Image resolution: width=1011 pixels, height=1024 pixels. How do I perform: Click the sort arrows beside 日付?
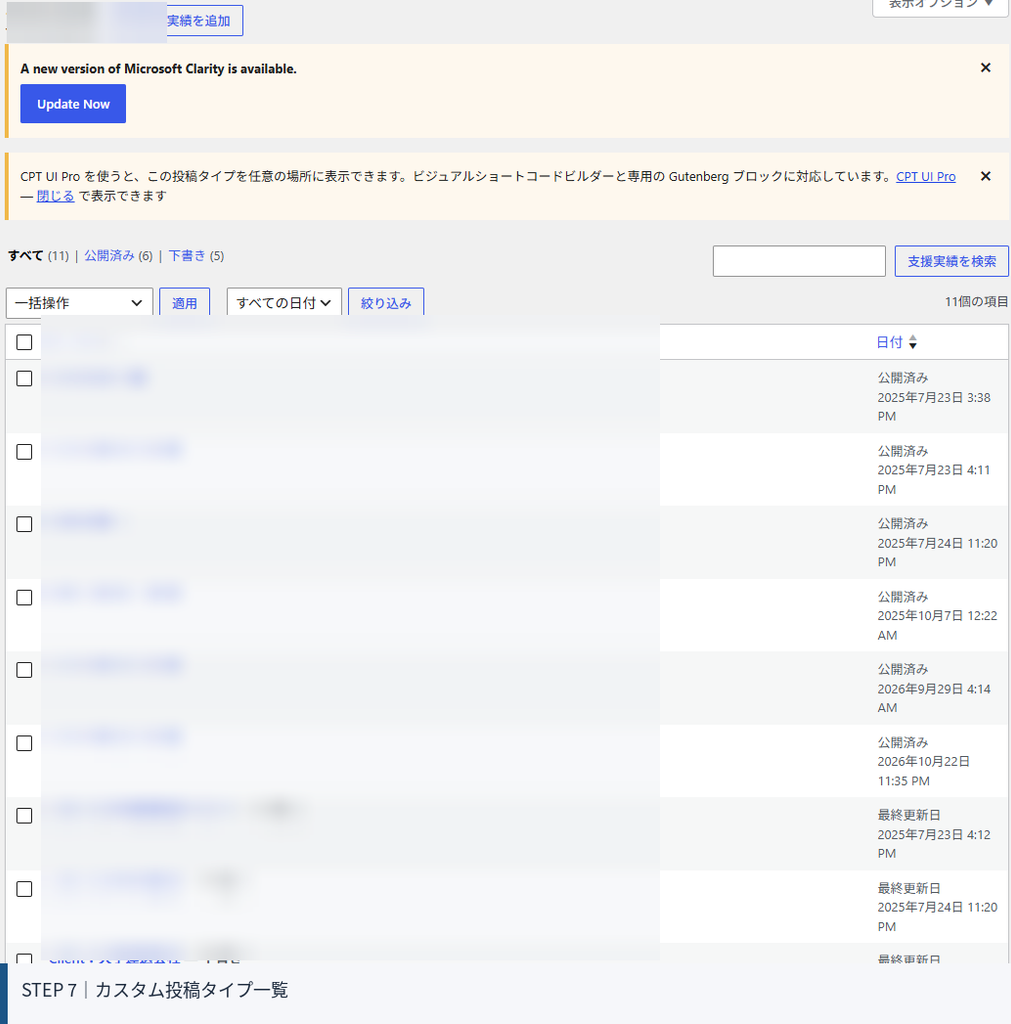(x=913, y=342)
